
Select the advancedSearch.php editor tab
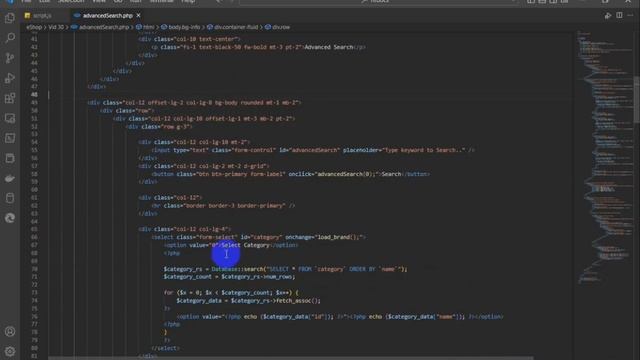point(108,16)
